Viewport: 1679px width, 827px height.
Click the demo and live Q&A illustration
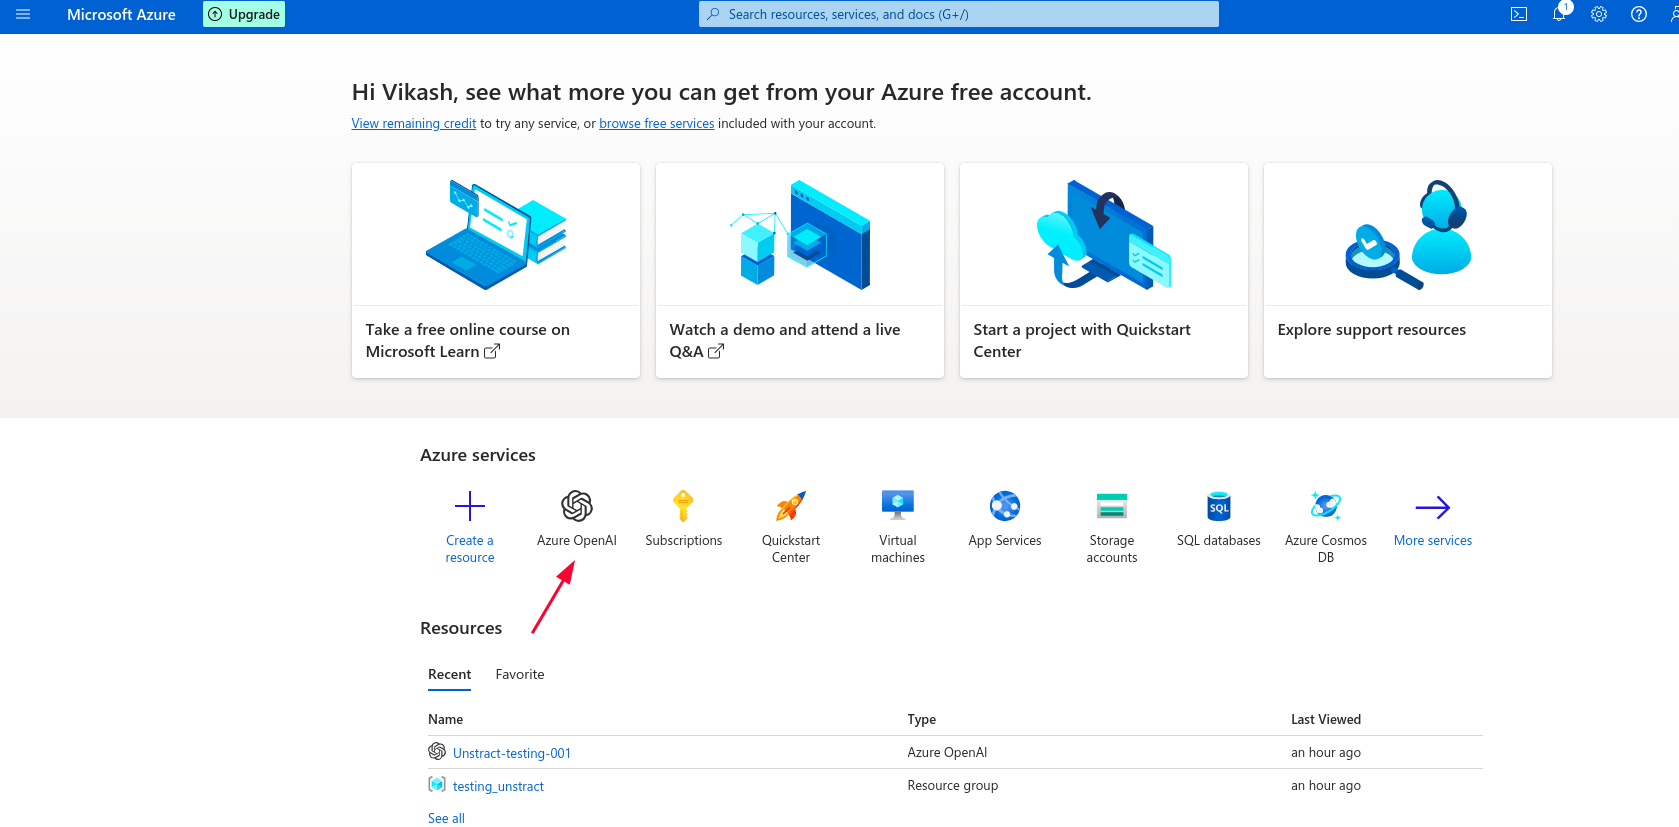(800, 235)
